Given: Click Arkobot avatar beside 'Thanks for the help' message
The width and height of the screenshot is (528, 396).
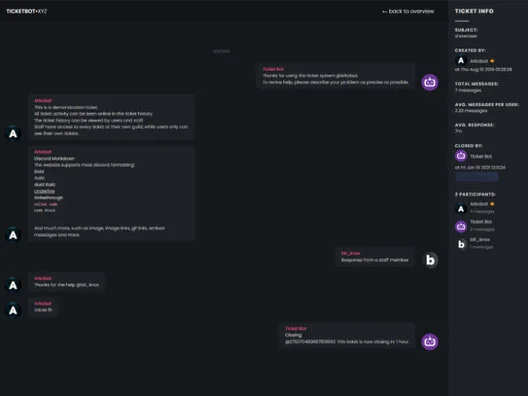Looking at the screenshot, I should [x=13, y=285].
